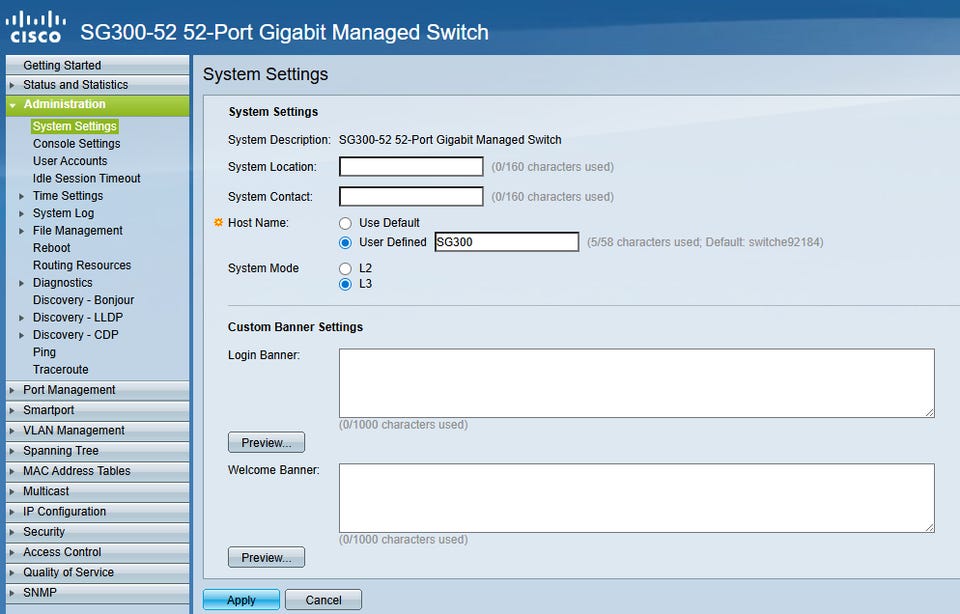
Task: Expand the Security arrow
Action: tap(12, 532)
